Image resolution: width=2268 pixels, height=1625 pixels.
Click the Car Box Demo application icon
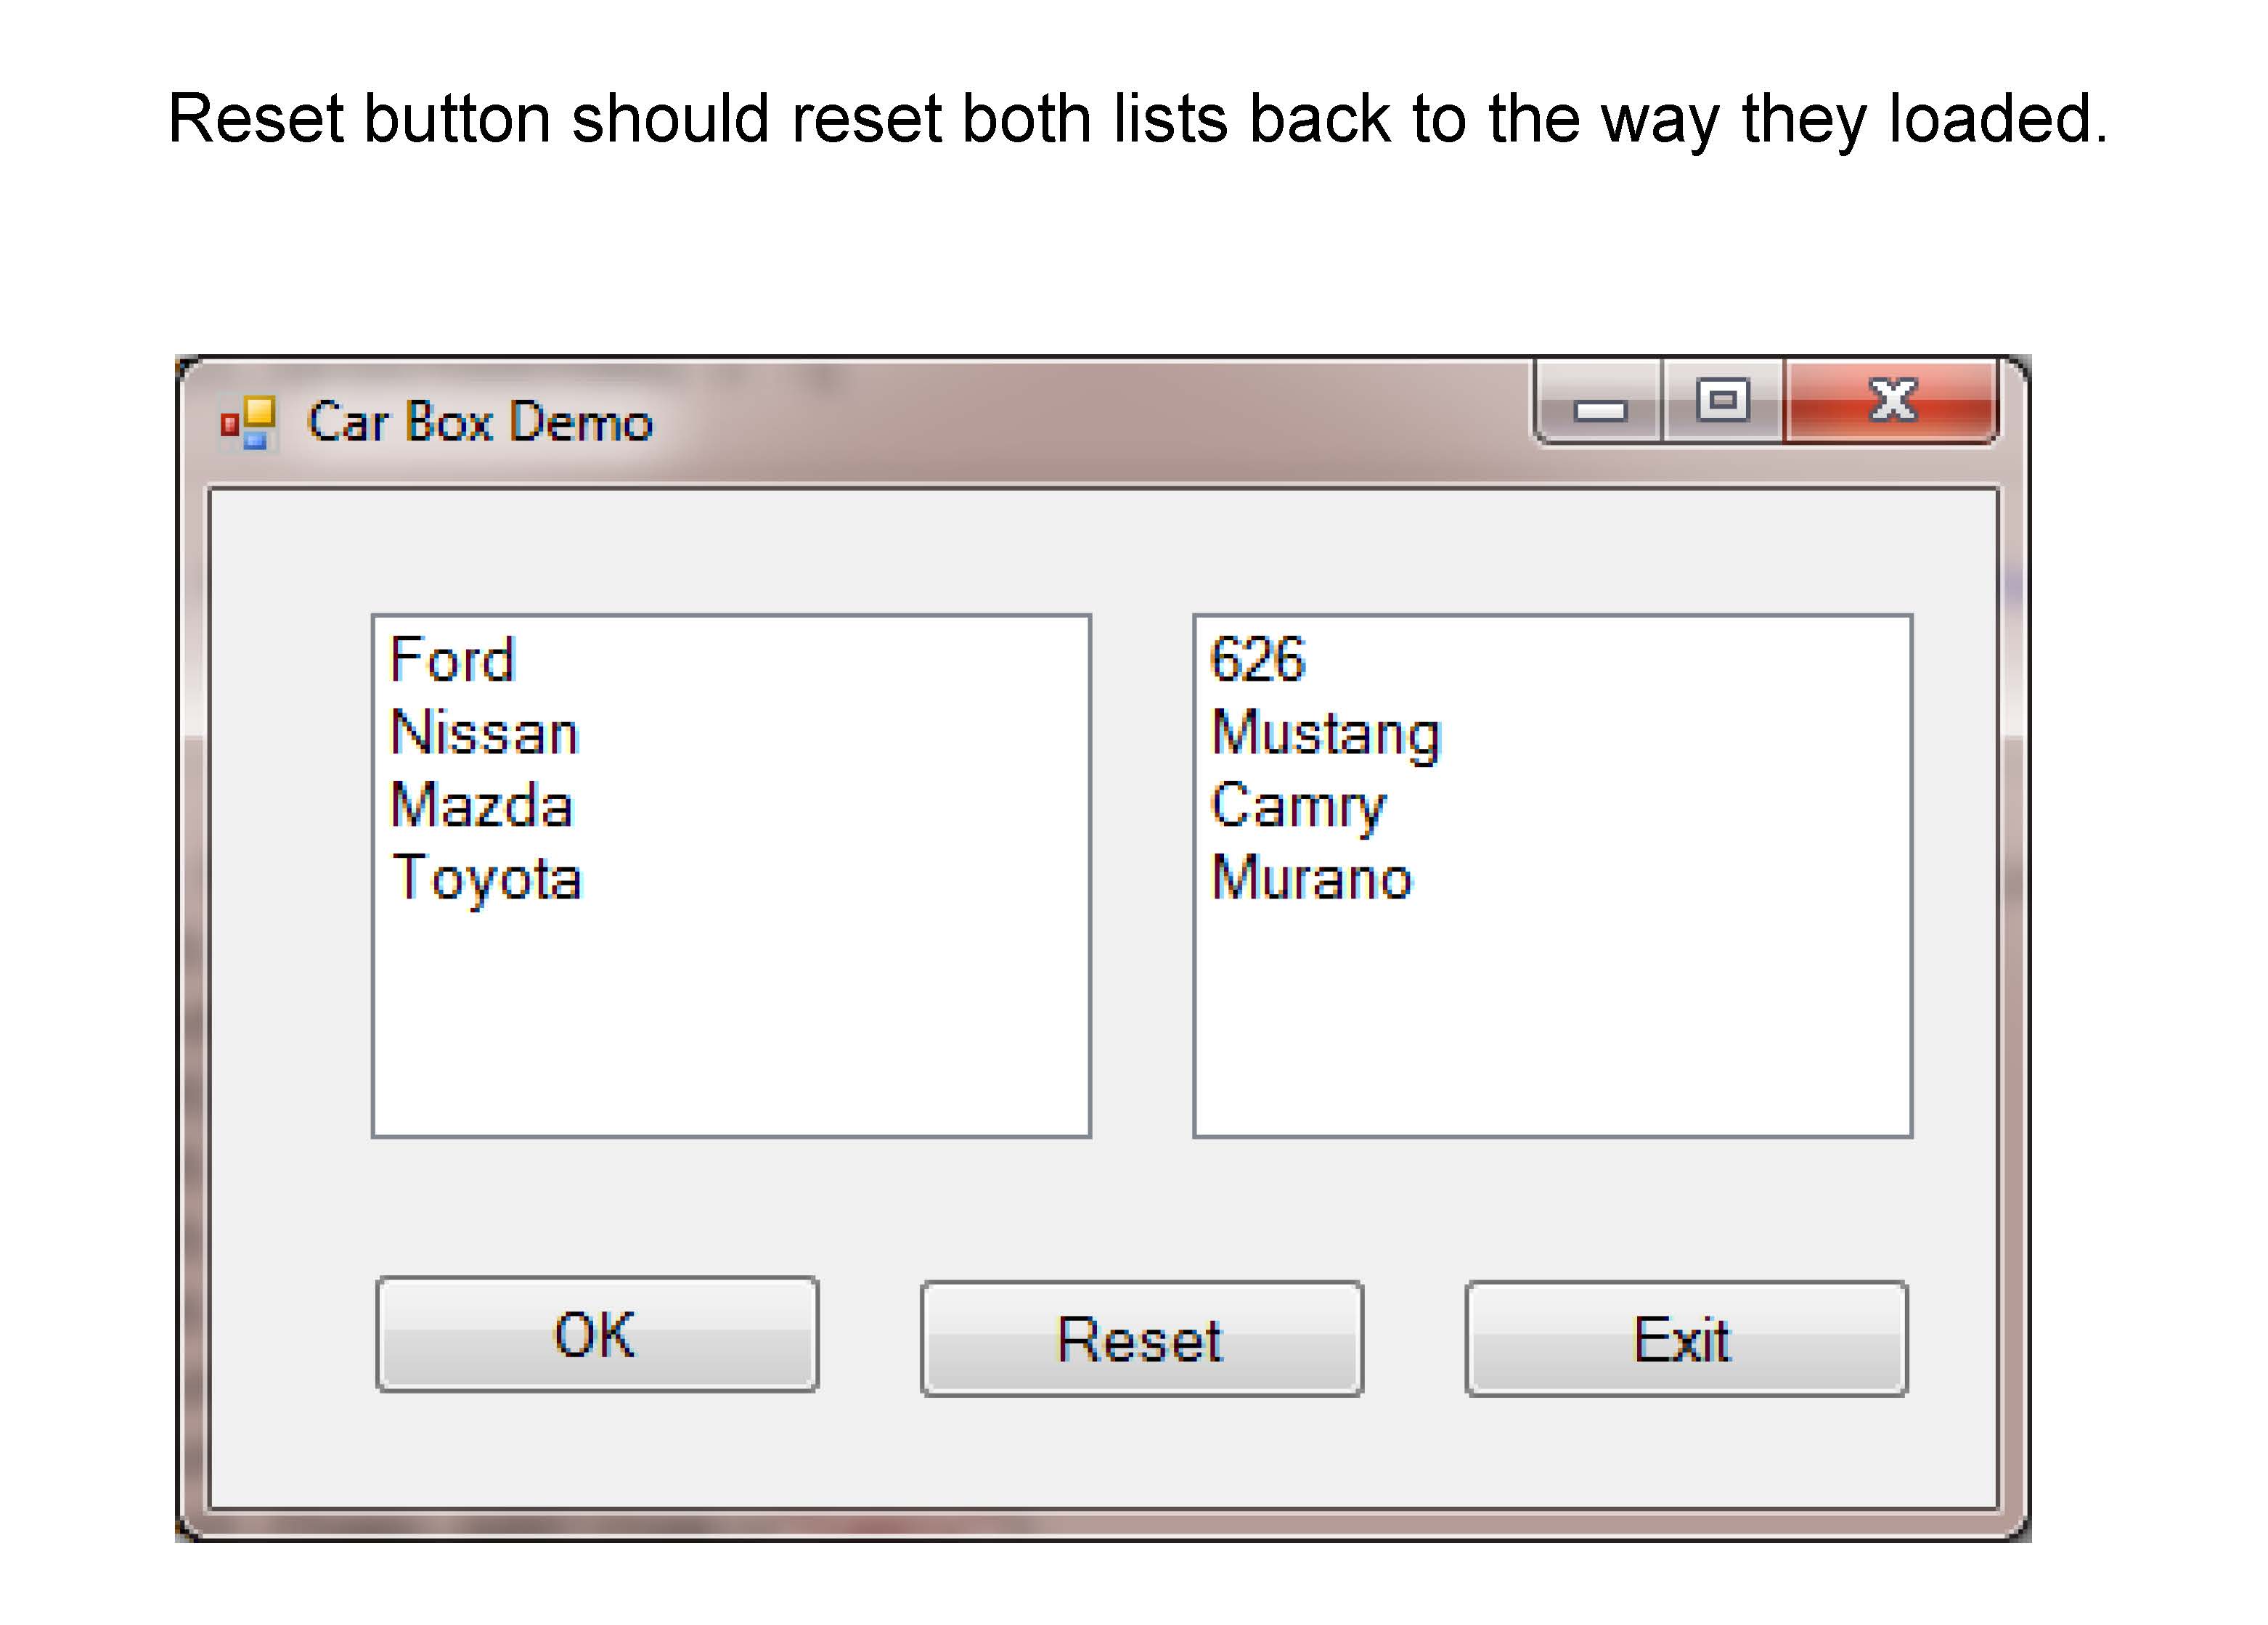coord(247,422)
